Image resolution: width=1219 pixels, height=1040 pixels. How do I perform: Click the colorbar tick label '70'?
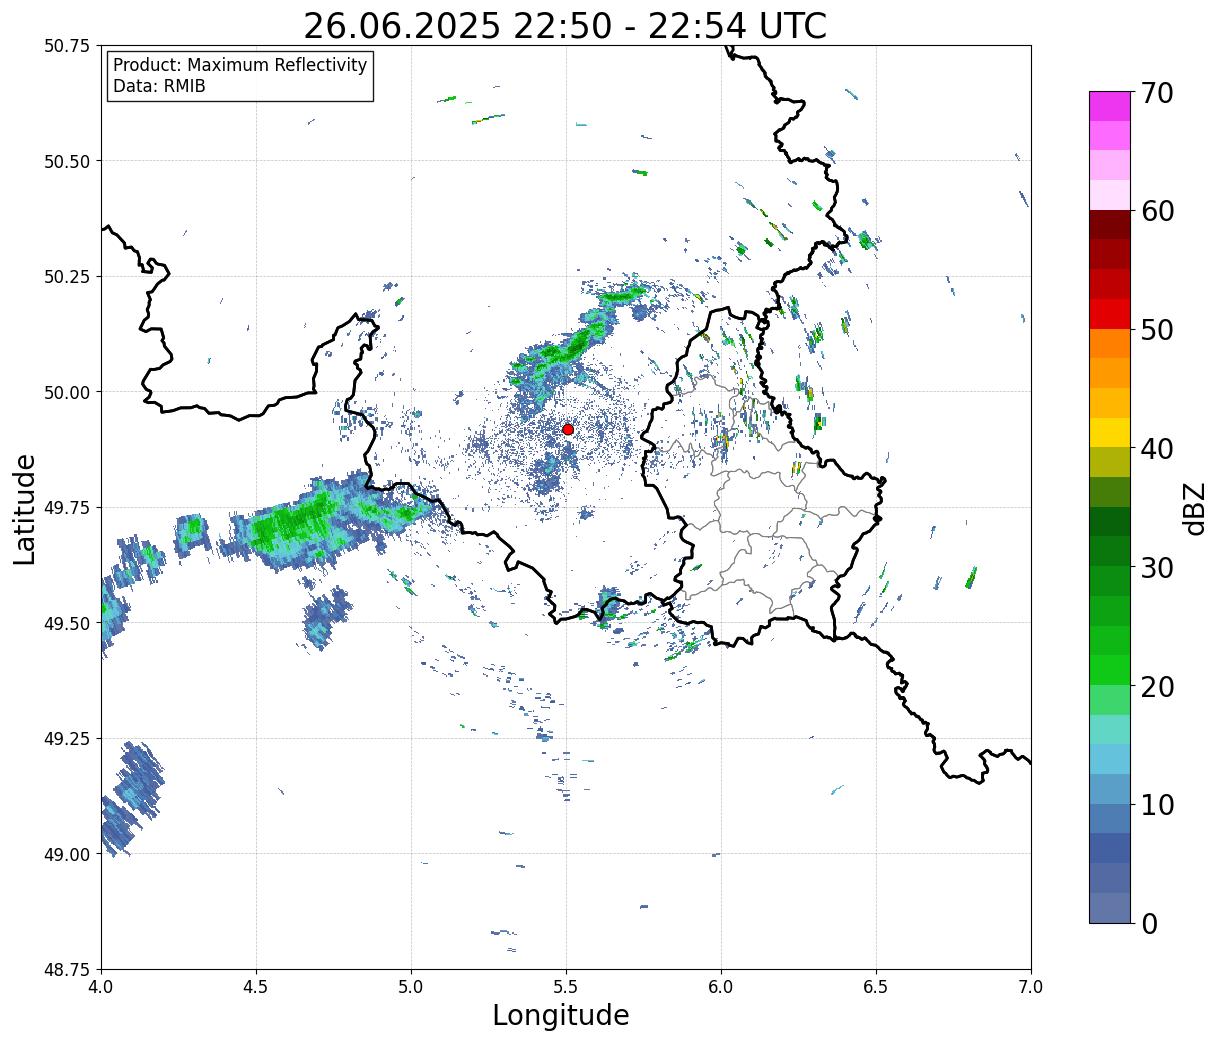[1157, 93]
